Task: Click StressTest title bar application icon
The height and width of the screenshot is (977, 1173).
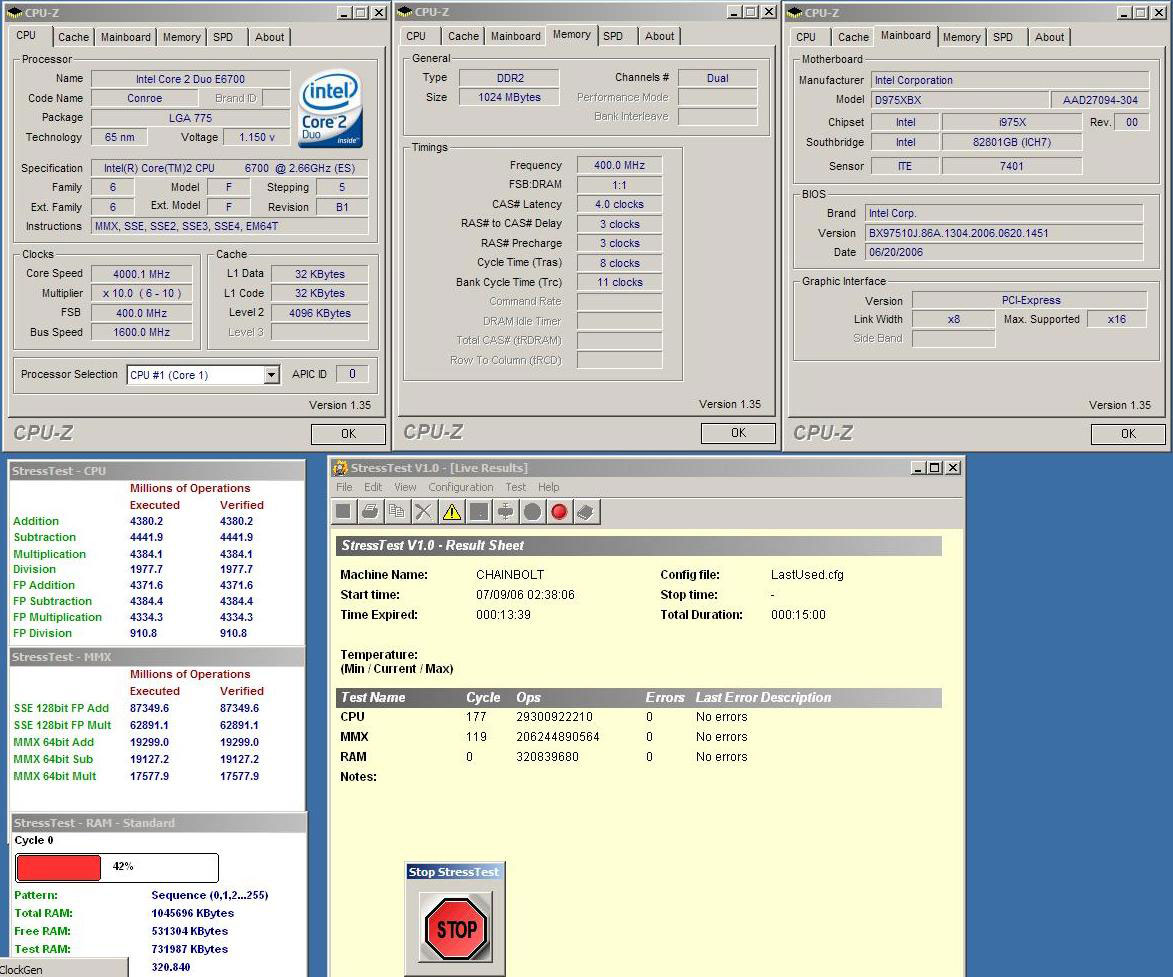Action: [340, 468]
